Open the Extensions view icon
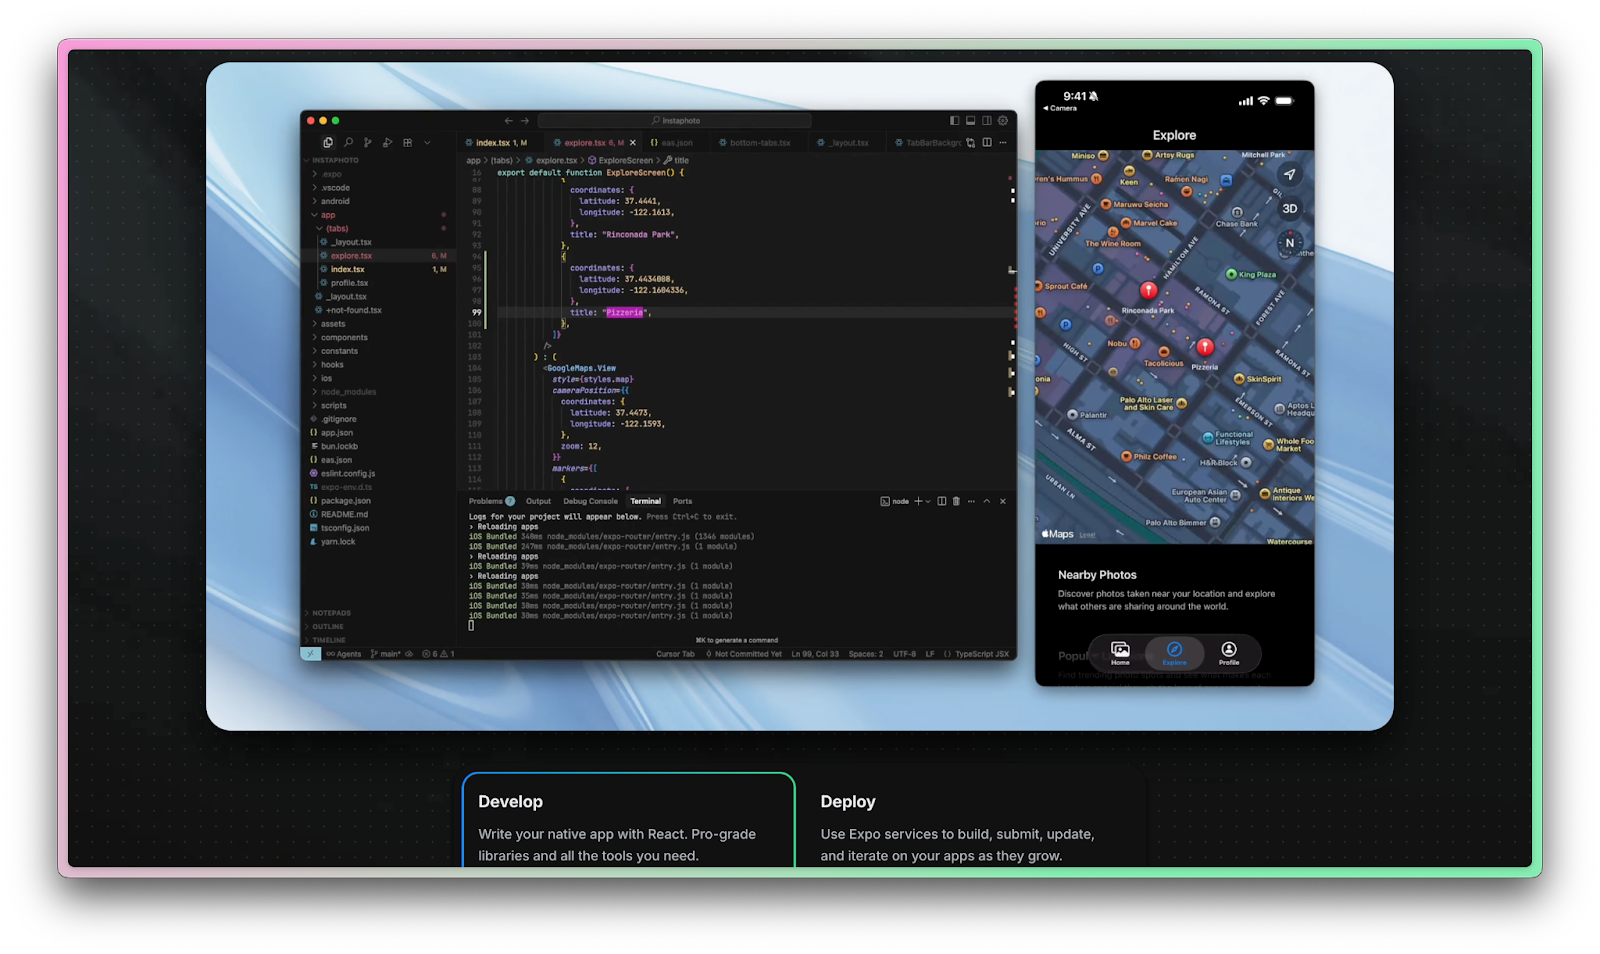 pyautogui.click(x=408, y=143)
